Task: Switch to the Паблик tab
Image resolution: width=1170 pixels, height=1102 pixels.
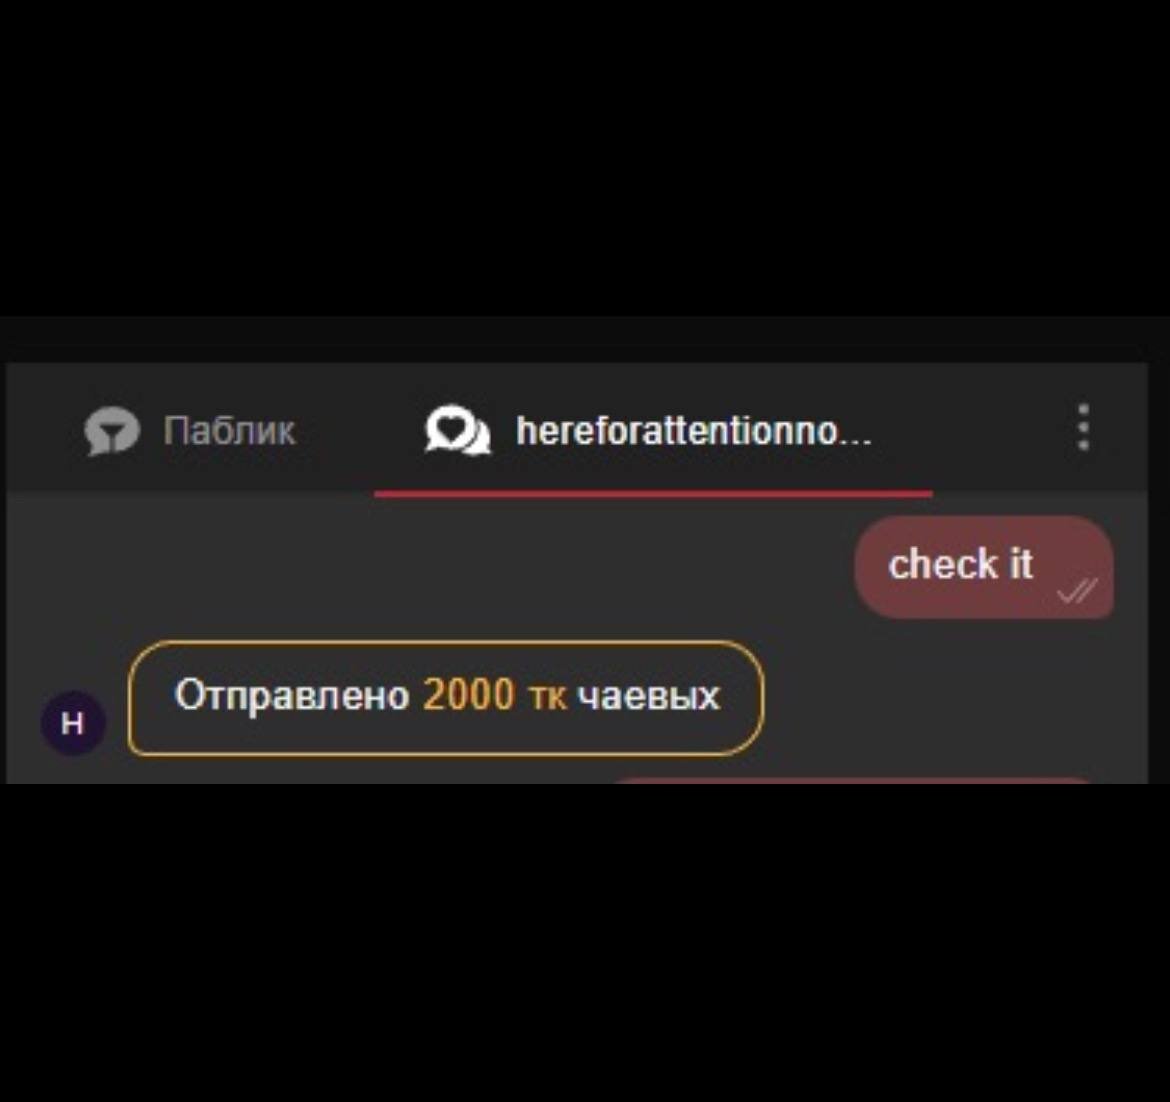Action: [190, 431]
